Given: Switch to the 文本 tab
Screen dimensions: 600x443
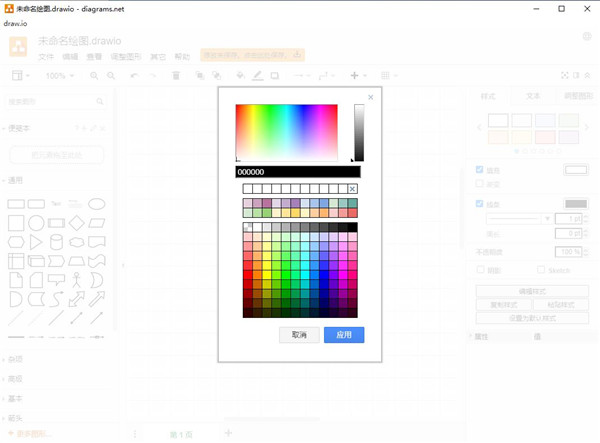Looking at the screenshot, I should [533, 96].
